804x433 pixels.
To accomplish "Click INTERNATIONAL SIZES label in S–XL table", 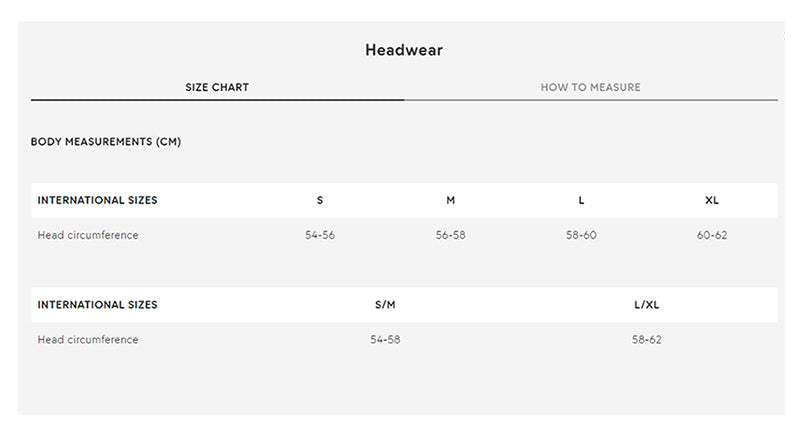I will tap(97, 200).
